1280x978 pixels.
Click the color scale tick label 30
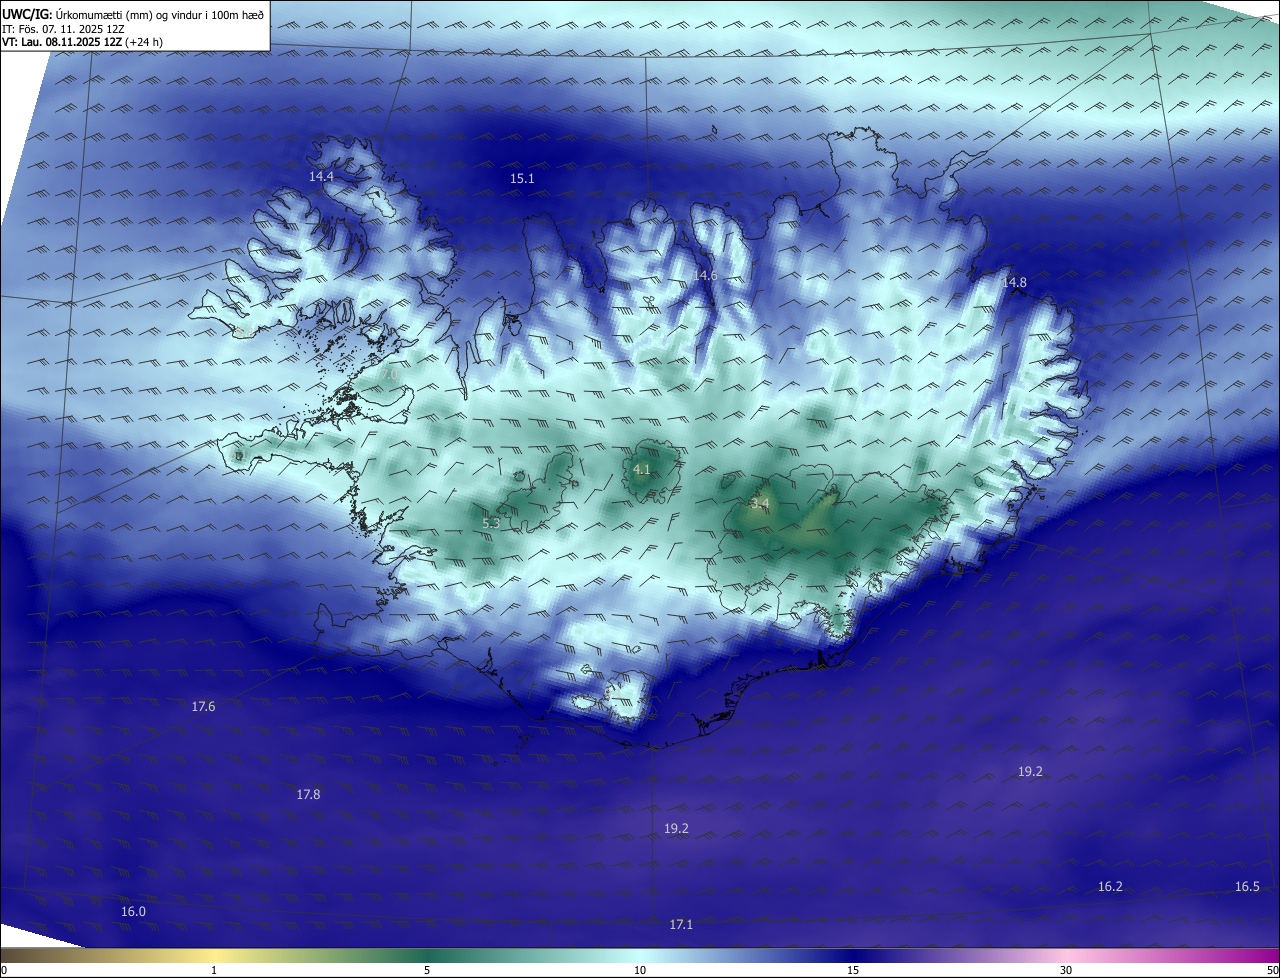click(x=1066, y=971)
